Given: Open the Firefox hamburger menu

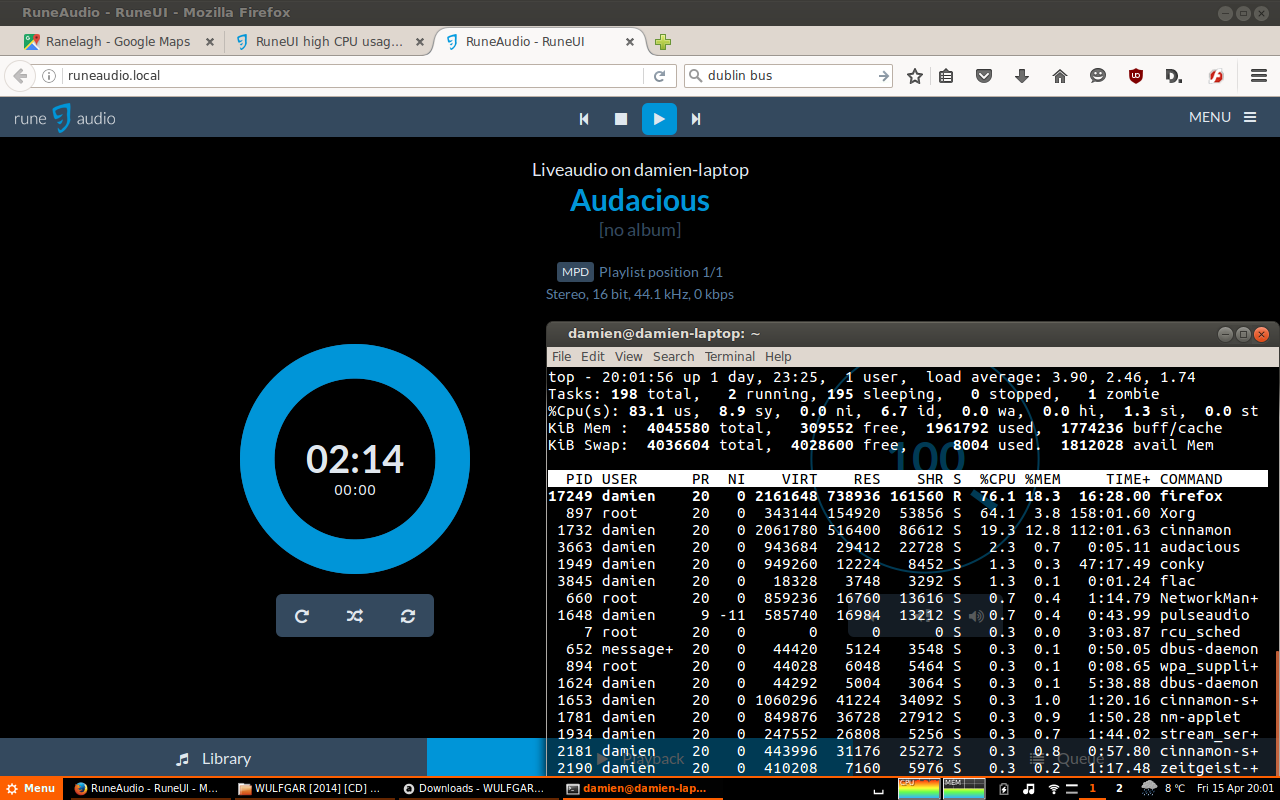Looking at the screenshot, I should 1260,76.
